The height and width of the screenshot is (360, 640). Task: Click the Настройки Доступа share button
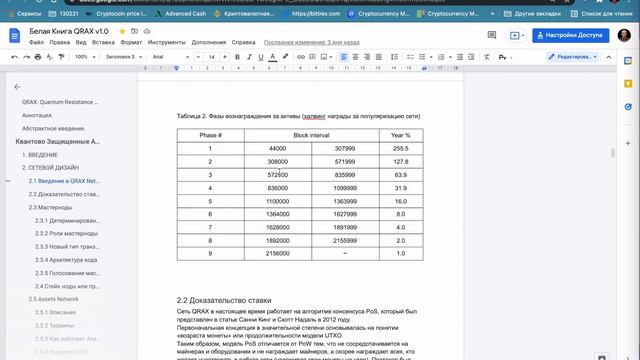tap(571, 36)
